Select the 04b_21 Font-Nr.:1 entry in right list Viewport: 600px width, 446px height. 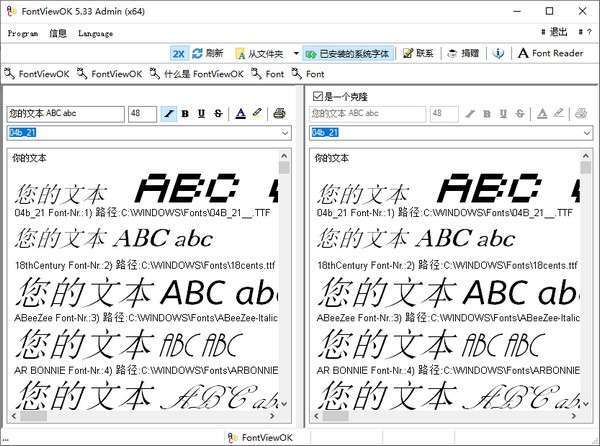[445, 213]
